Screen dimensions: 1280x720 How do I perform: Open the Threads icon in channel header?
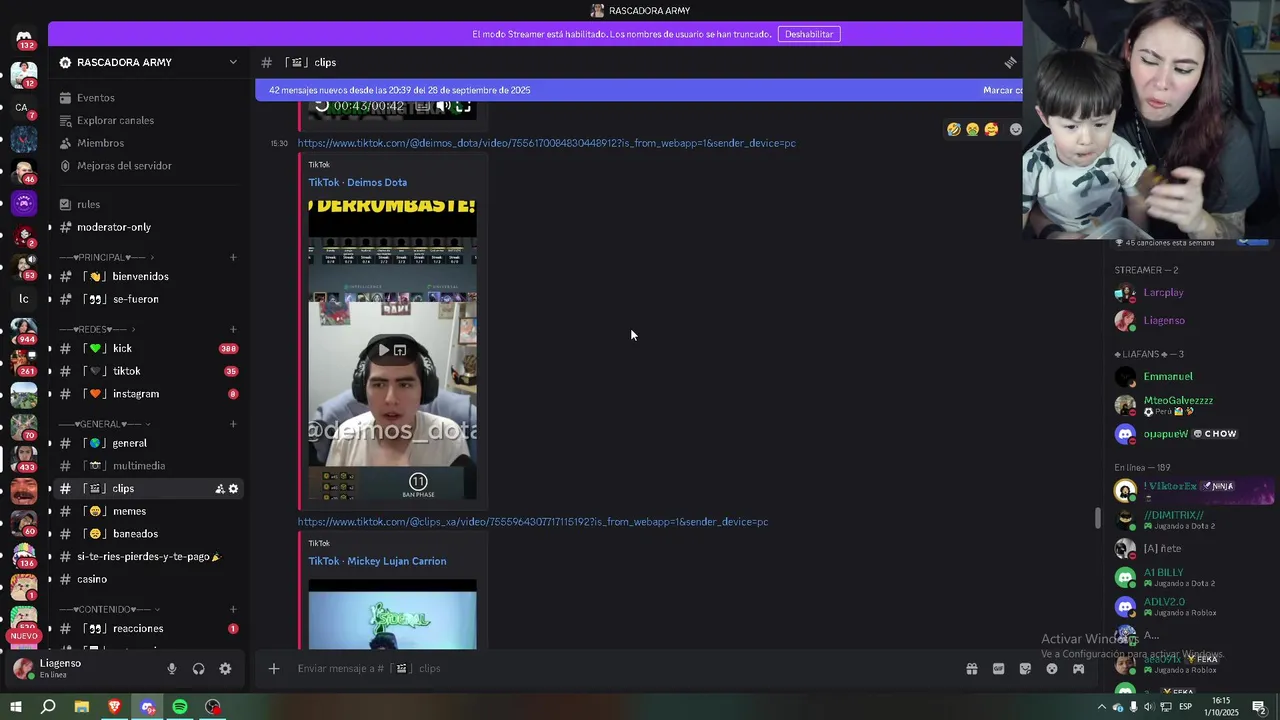coord(1010,62)
